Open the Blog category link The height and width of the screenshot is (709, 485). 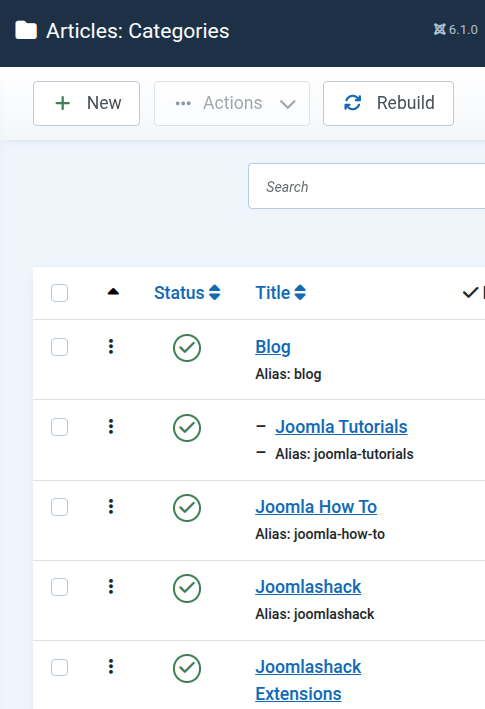pos(273,347)
